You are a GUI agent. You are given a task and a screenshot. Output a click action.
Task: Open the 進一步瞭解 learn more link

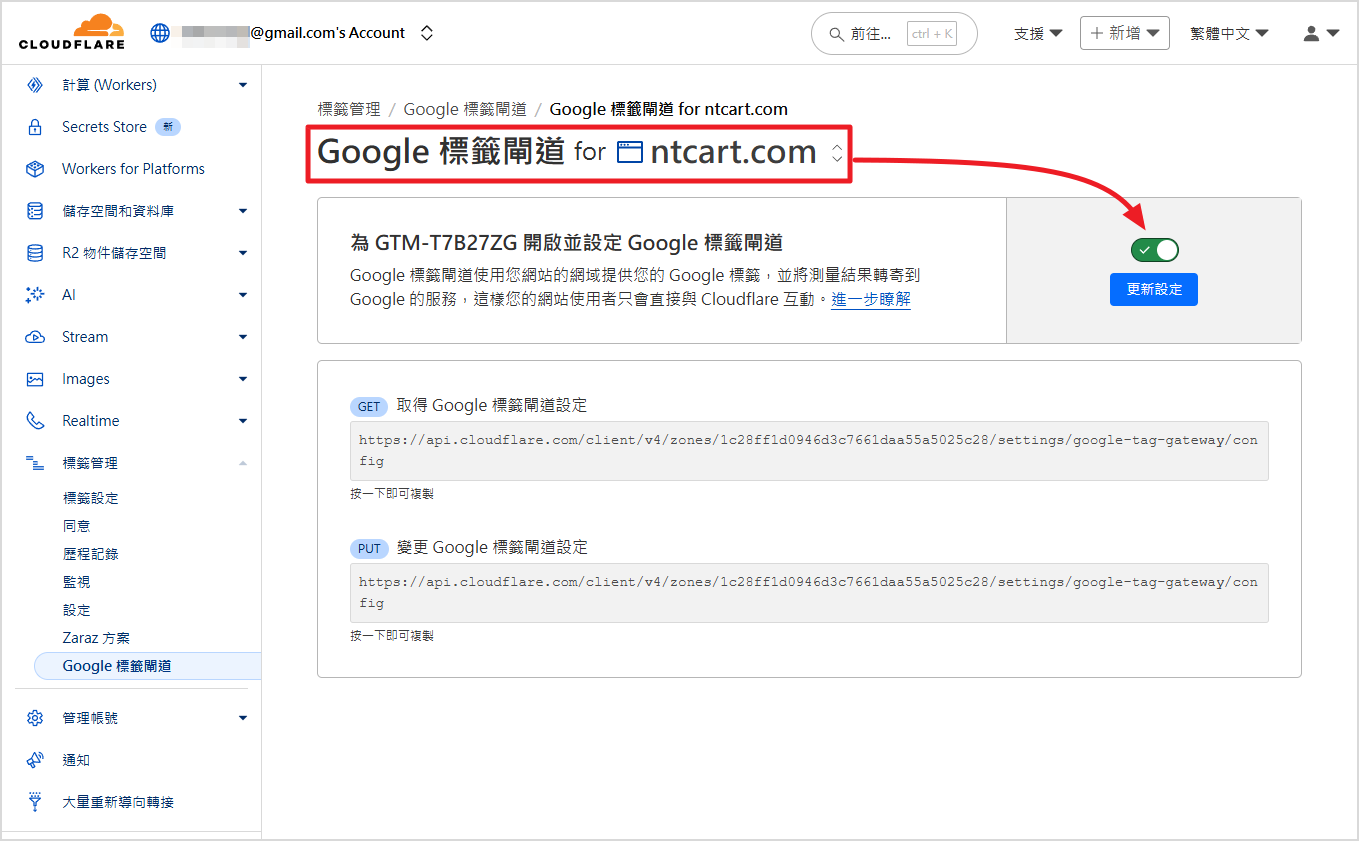tap(871, 299)
